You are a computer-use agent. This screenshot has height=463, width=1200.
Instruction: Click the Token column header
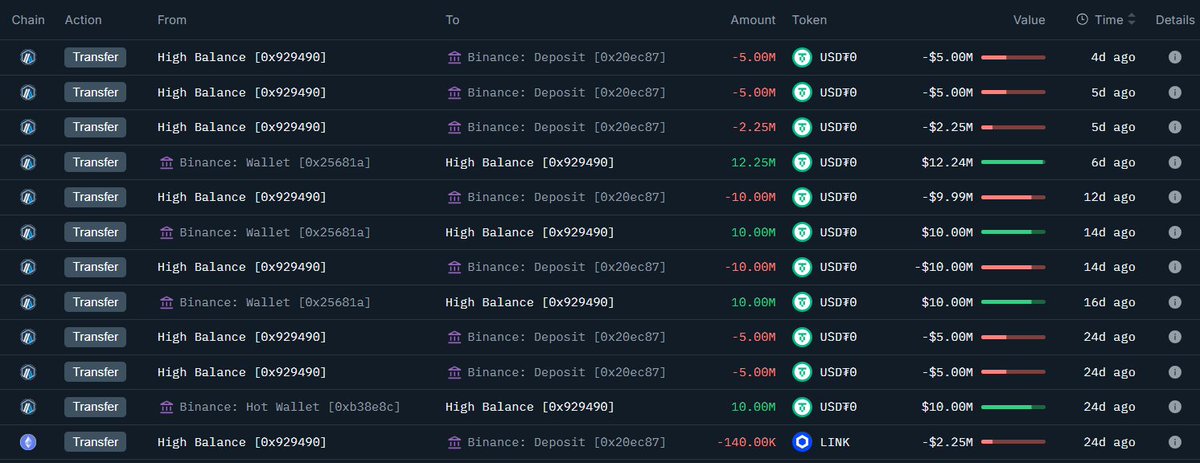(x=810, y=20)
